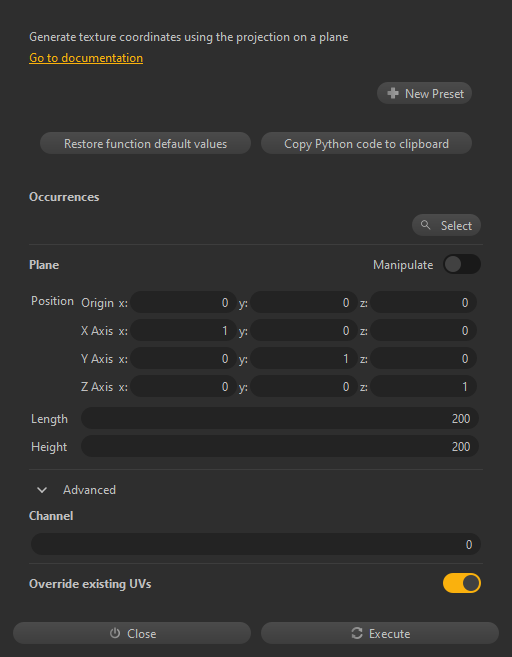512x657 pixels.
Task: Click the refresh icon on Execute button
Action: pyautogui.click(x=357, y=633)
